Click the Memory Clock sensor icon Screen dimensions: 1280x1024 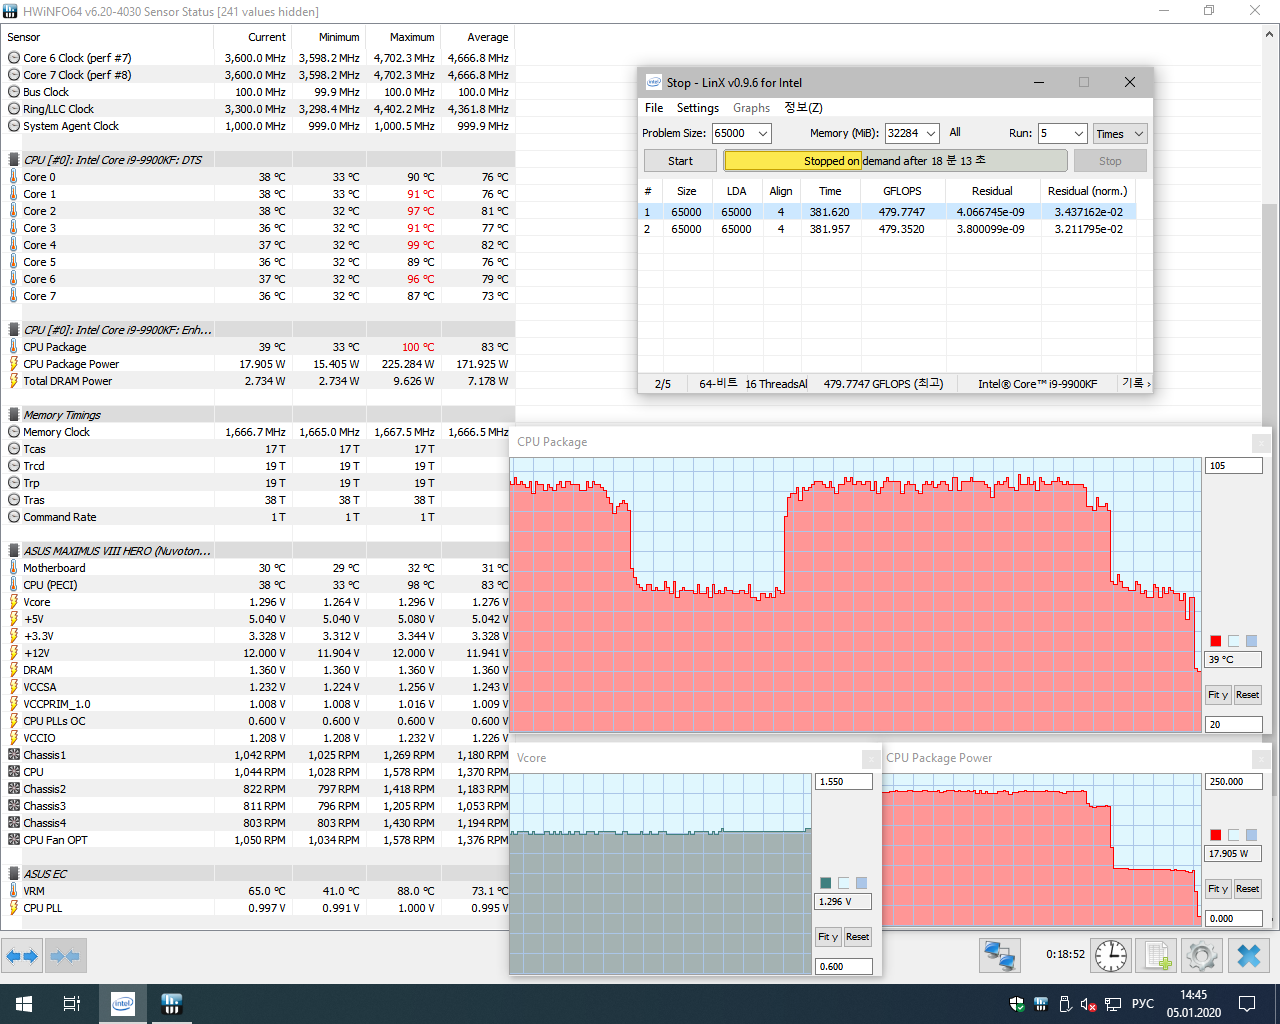(x=14, y=432)
